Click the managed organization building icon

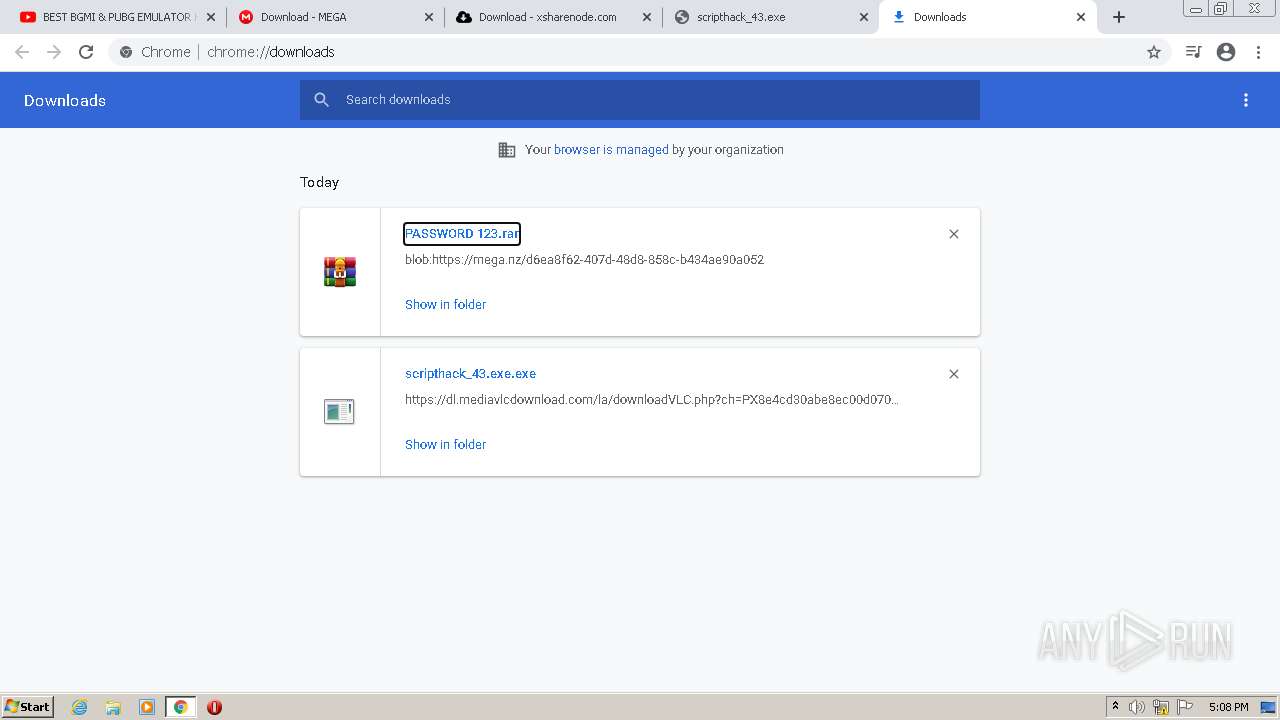(x=507, y=150)
